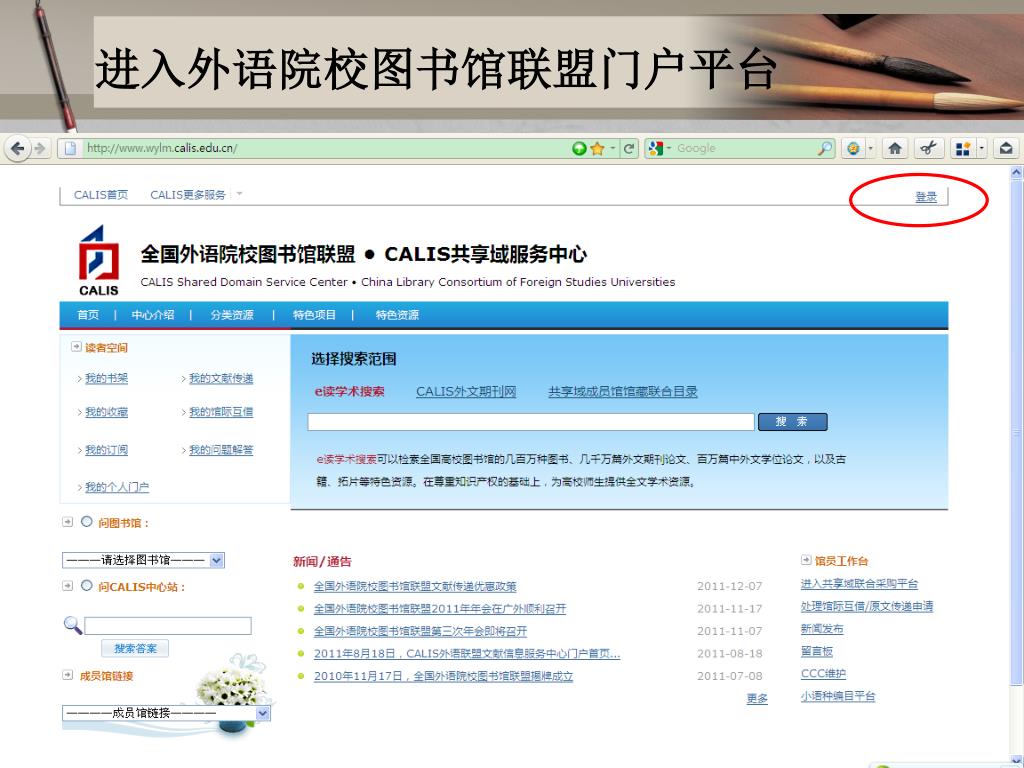
Task: Click the browser forward arrow
Action: pos(40,148)
